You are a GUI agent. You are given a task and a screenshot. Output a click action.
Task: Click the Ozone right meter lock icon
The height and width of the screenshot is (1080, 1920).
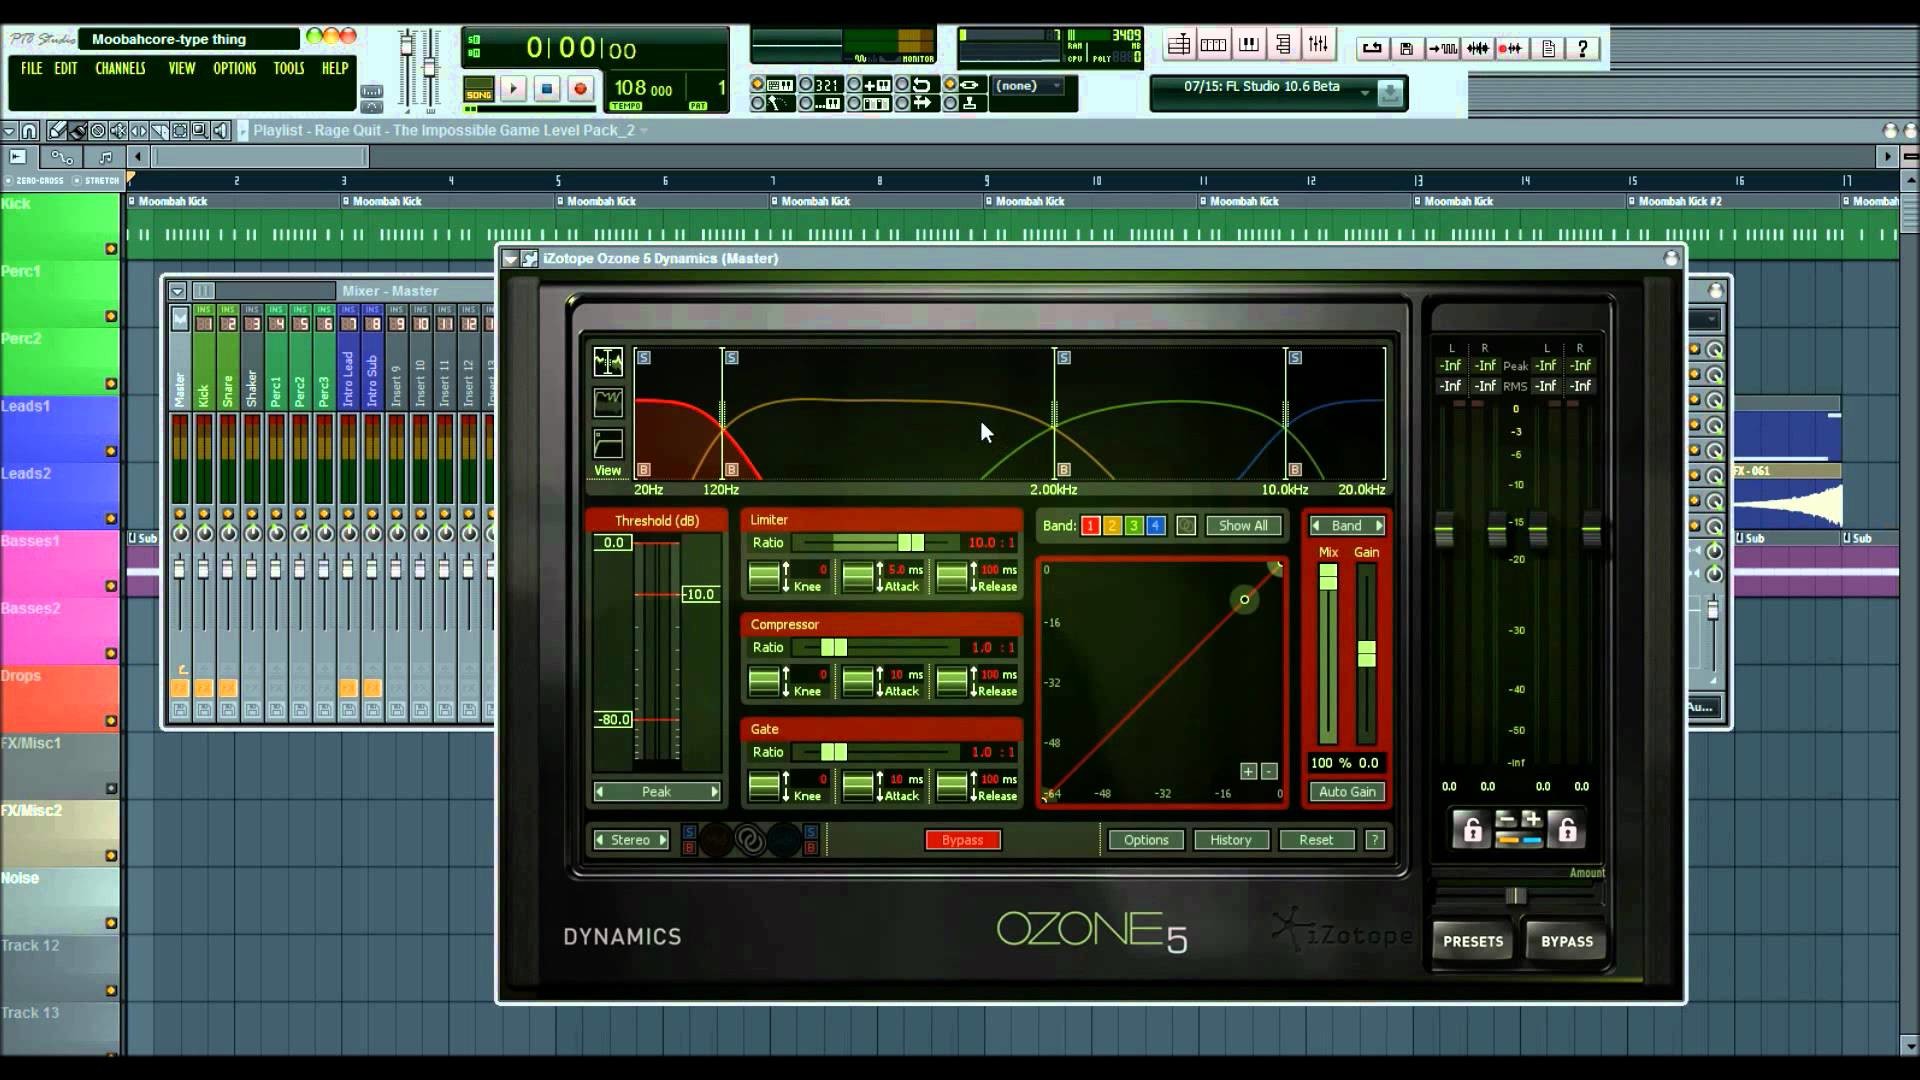[x=1567, y=829]
